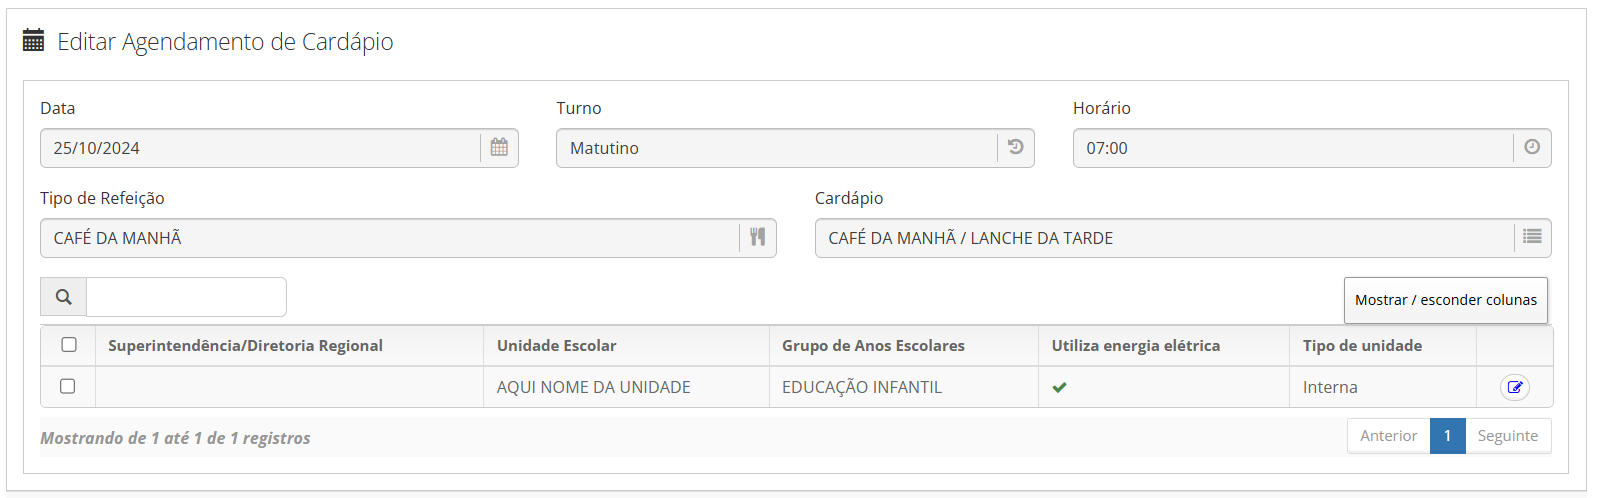1598x498 pixels.
Task: Focus the table search input box
Action: coord(187,297)
